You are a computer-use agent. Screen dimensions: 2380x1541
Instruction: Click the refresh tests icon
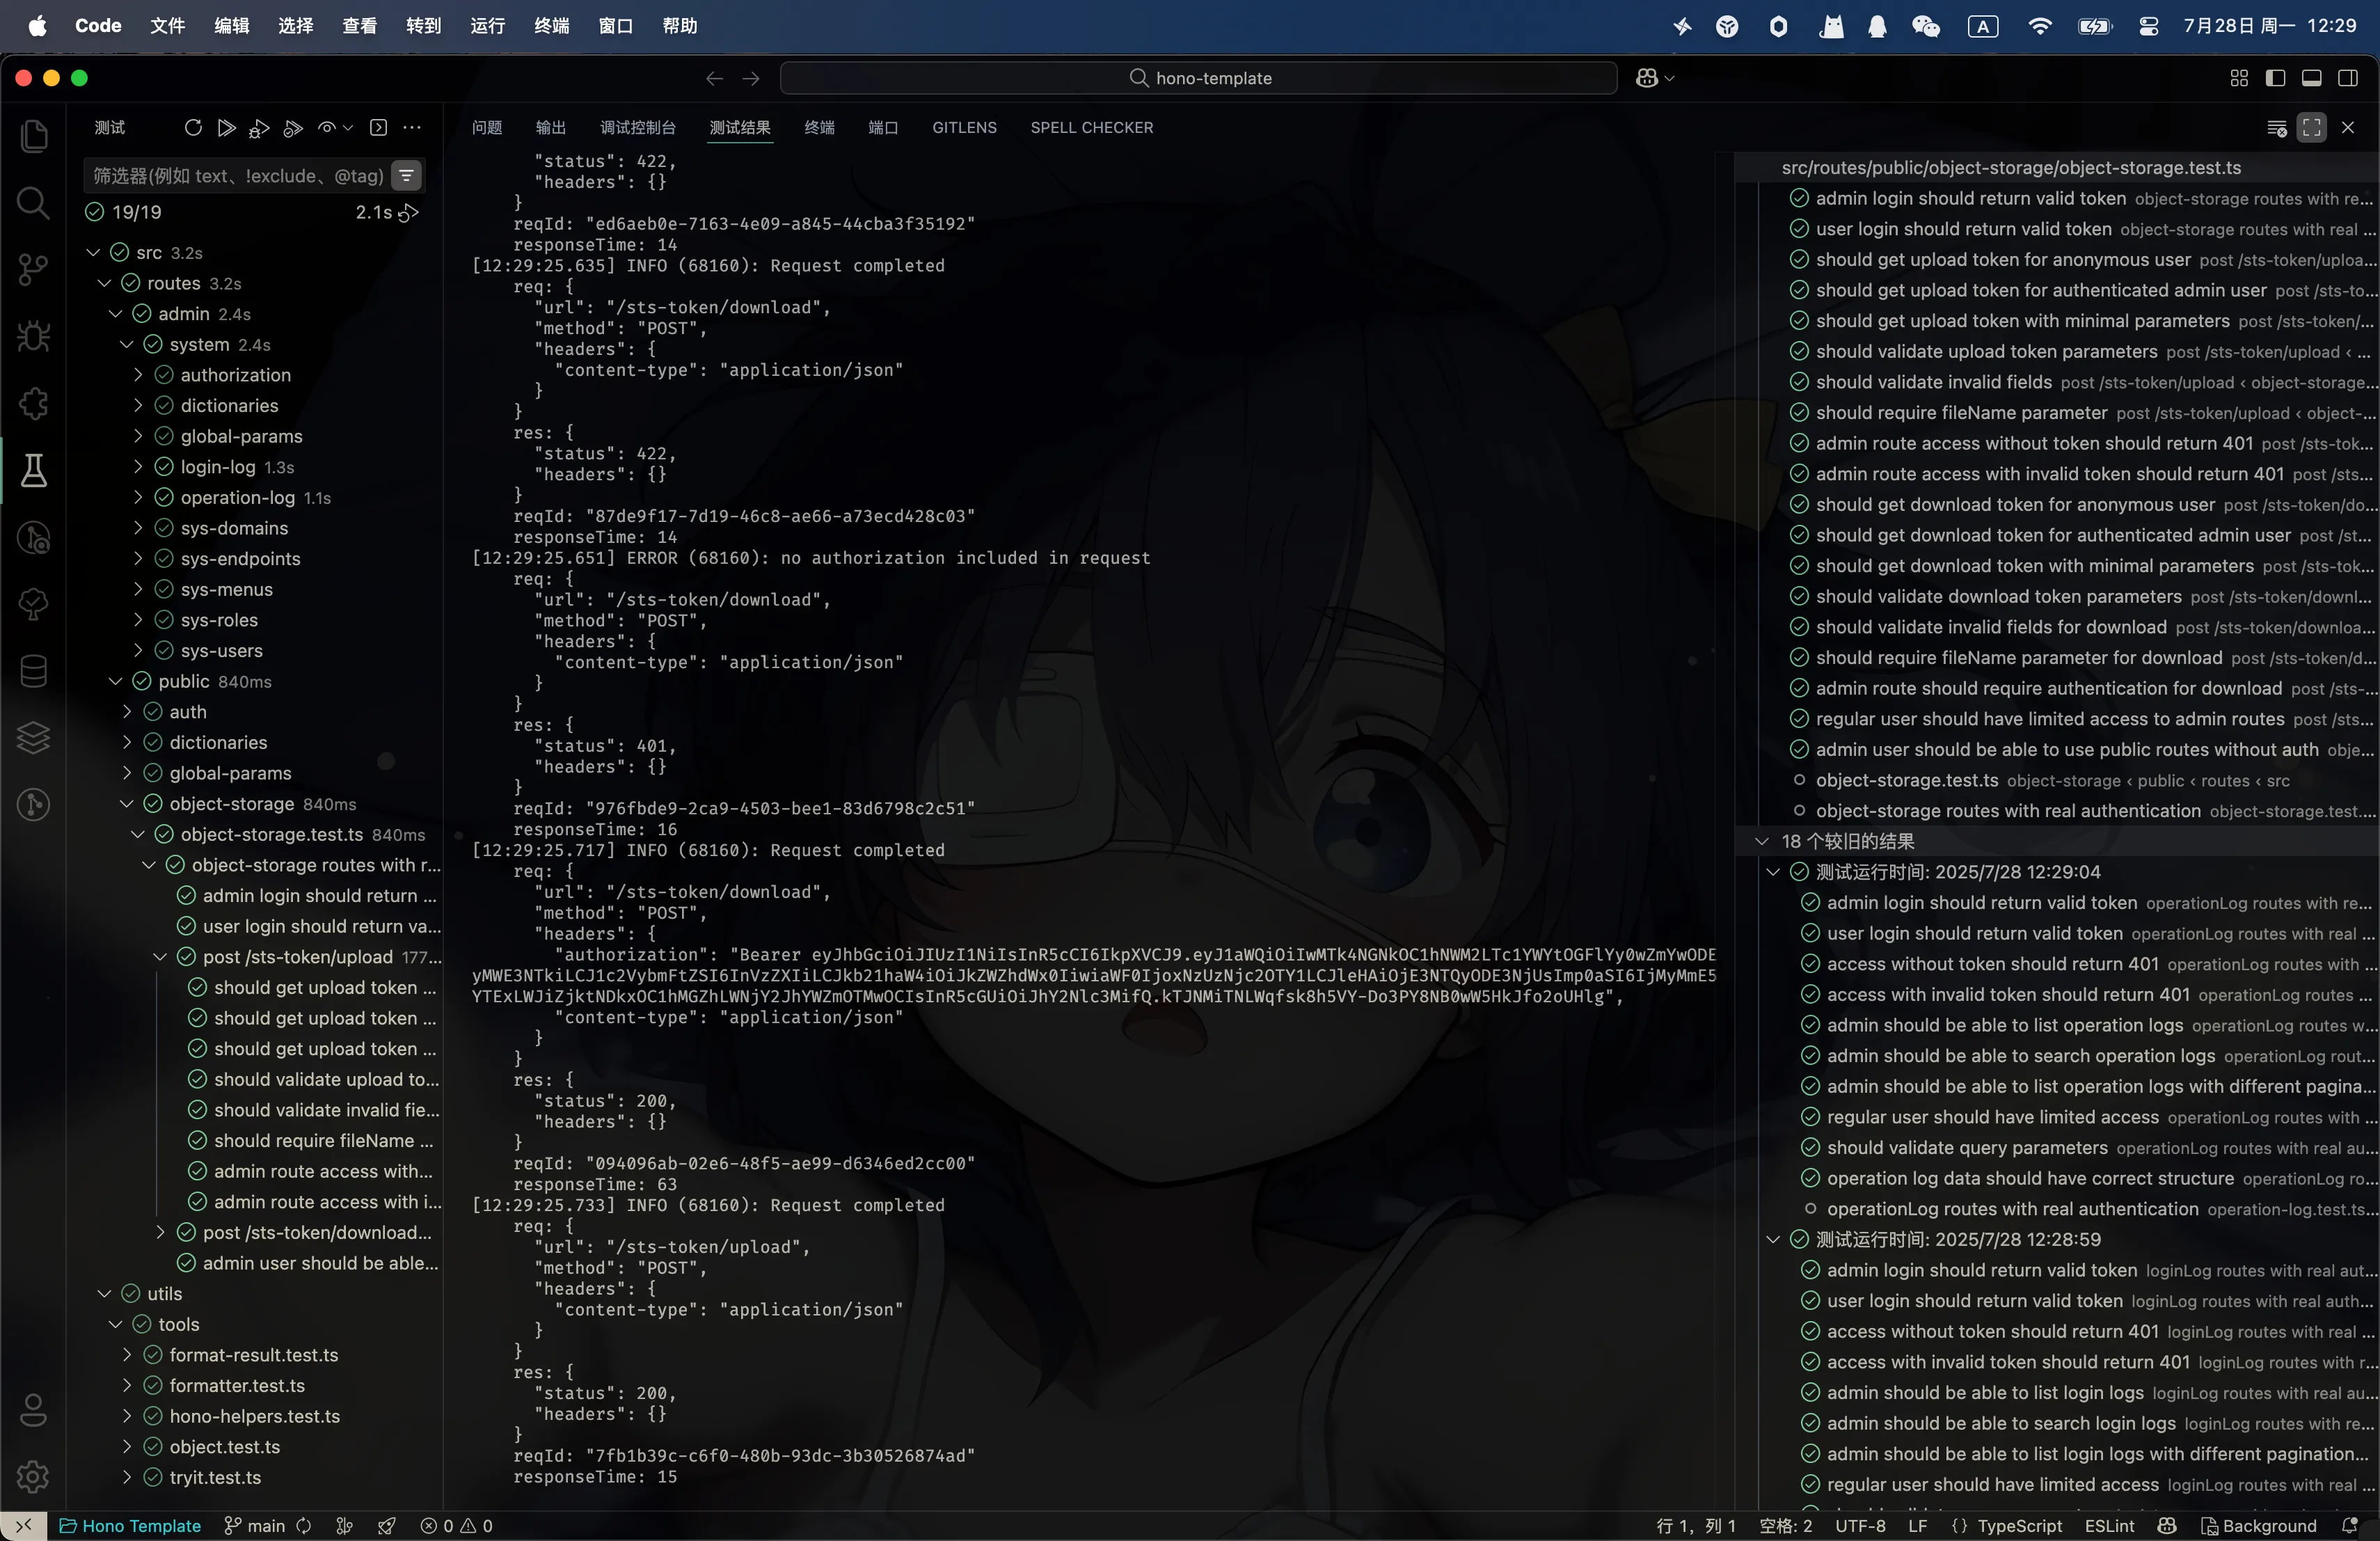pyautogui.click(x=193, y=128)
